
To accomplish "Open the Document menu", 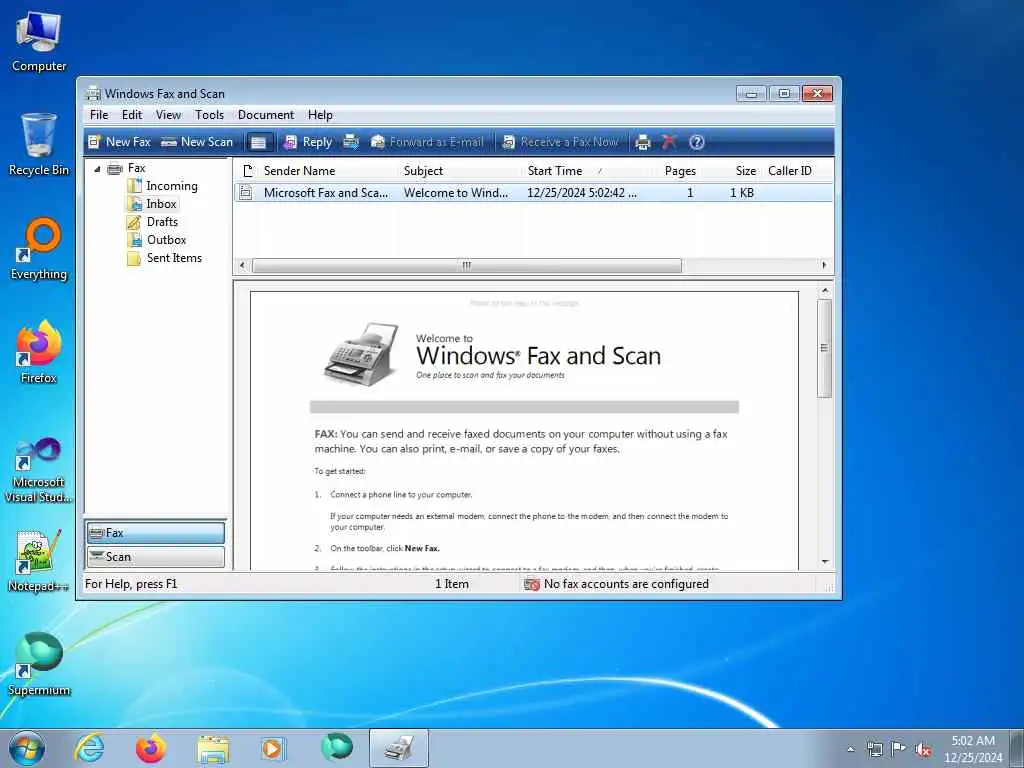I will 266,115.
